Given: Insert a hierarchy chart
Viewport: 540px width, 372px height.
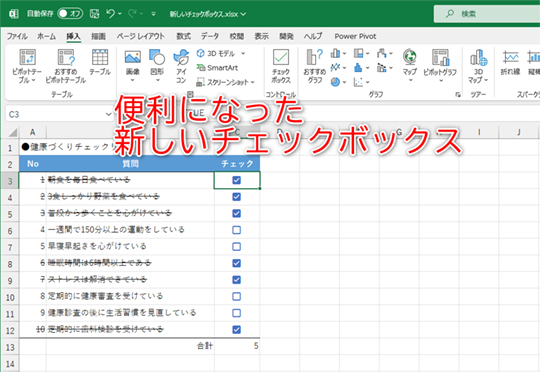Looking at the screenshot, I should coord(359,53).
